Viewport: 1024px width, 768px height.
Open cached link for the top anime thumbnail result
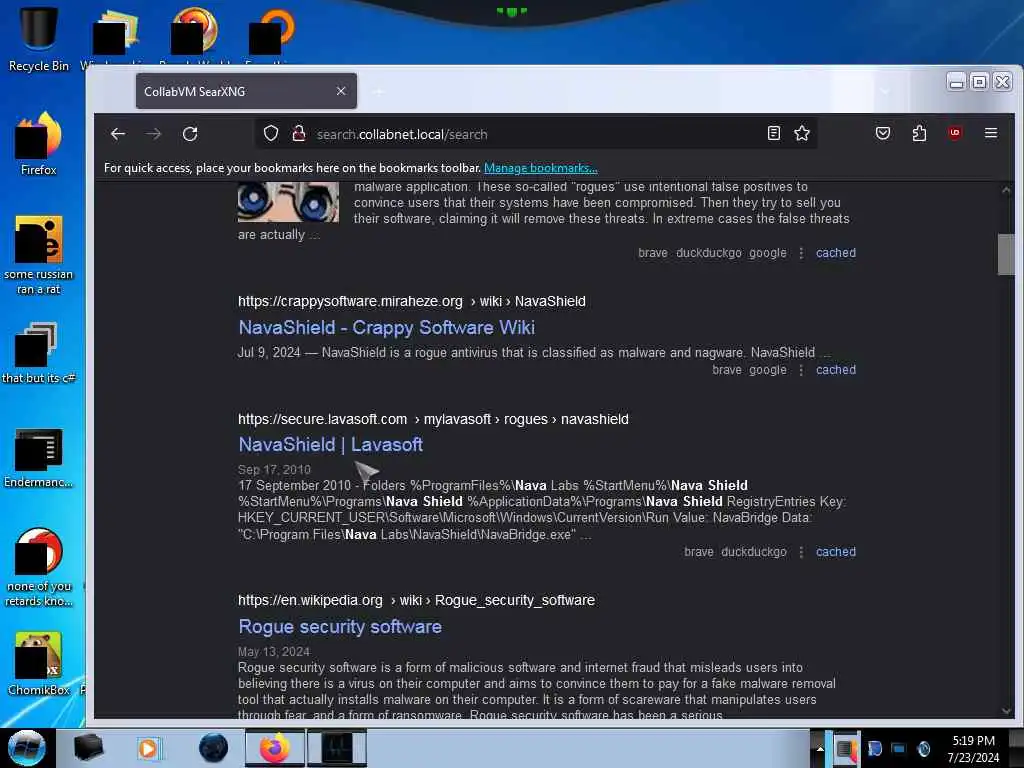[x=835, y=253]
